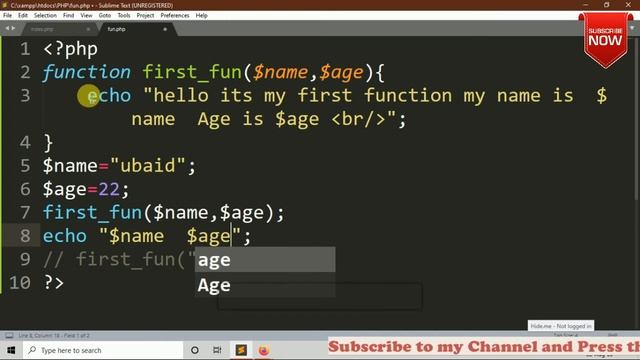Screen dimensions: 640x360
Task: Open the Find menu
Action: coord(69,16)
